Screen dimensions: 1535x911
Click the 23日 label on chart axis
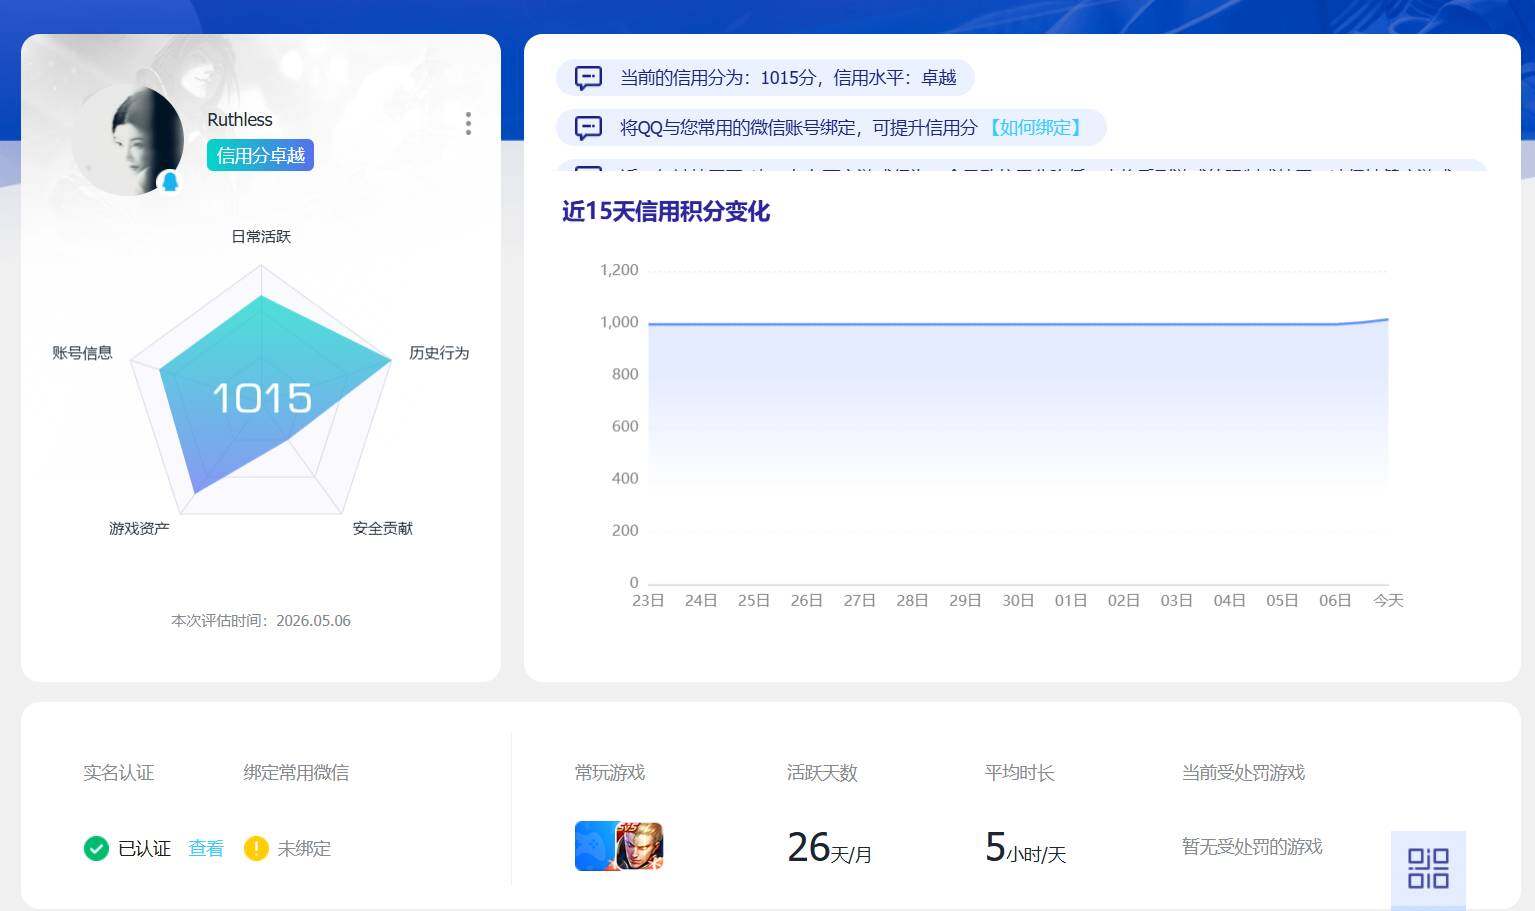(648, 600)
